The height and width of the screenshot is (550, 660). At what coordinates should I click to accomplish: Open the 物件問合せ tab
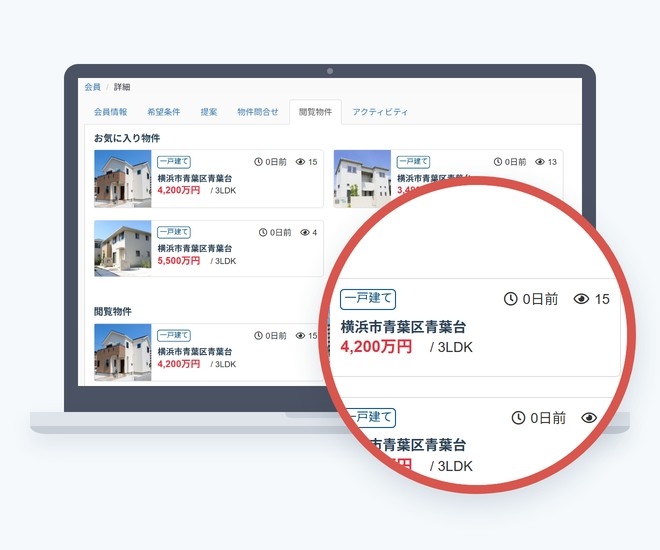click(258, 112)
